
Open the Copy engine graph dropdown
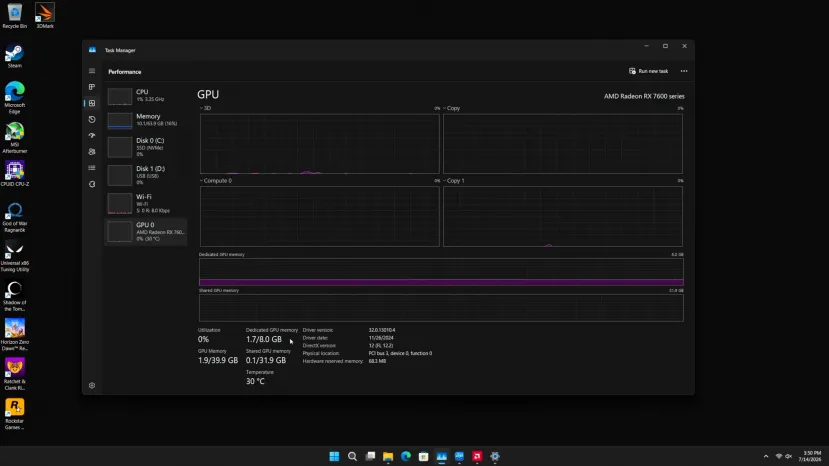(x=452, y=108)
